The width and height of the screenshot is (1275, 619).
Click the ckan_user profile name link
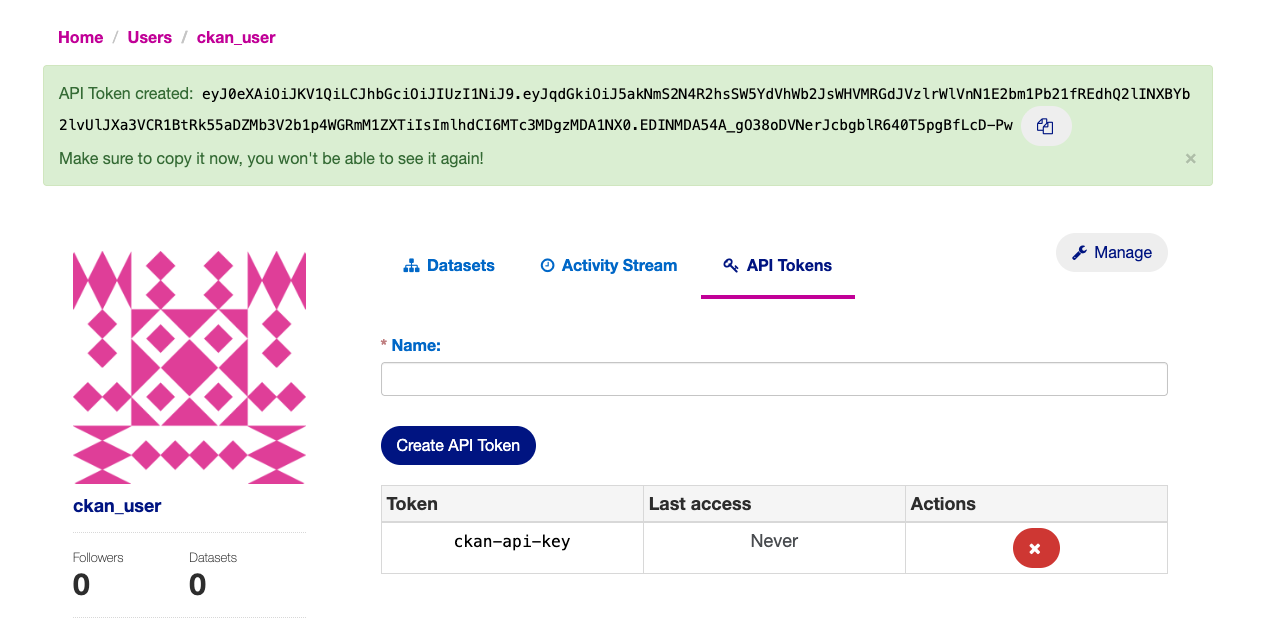116,505
